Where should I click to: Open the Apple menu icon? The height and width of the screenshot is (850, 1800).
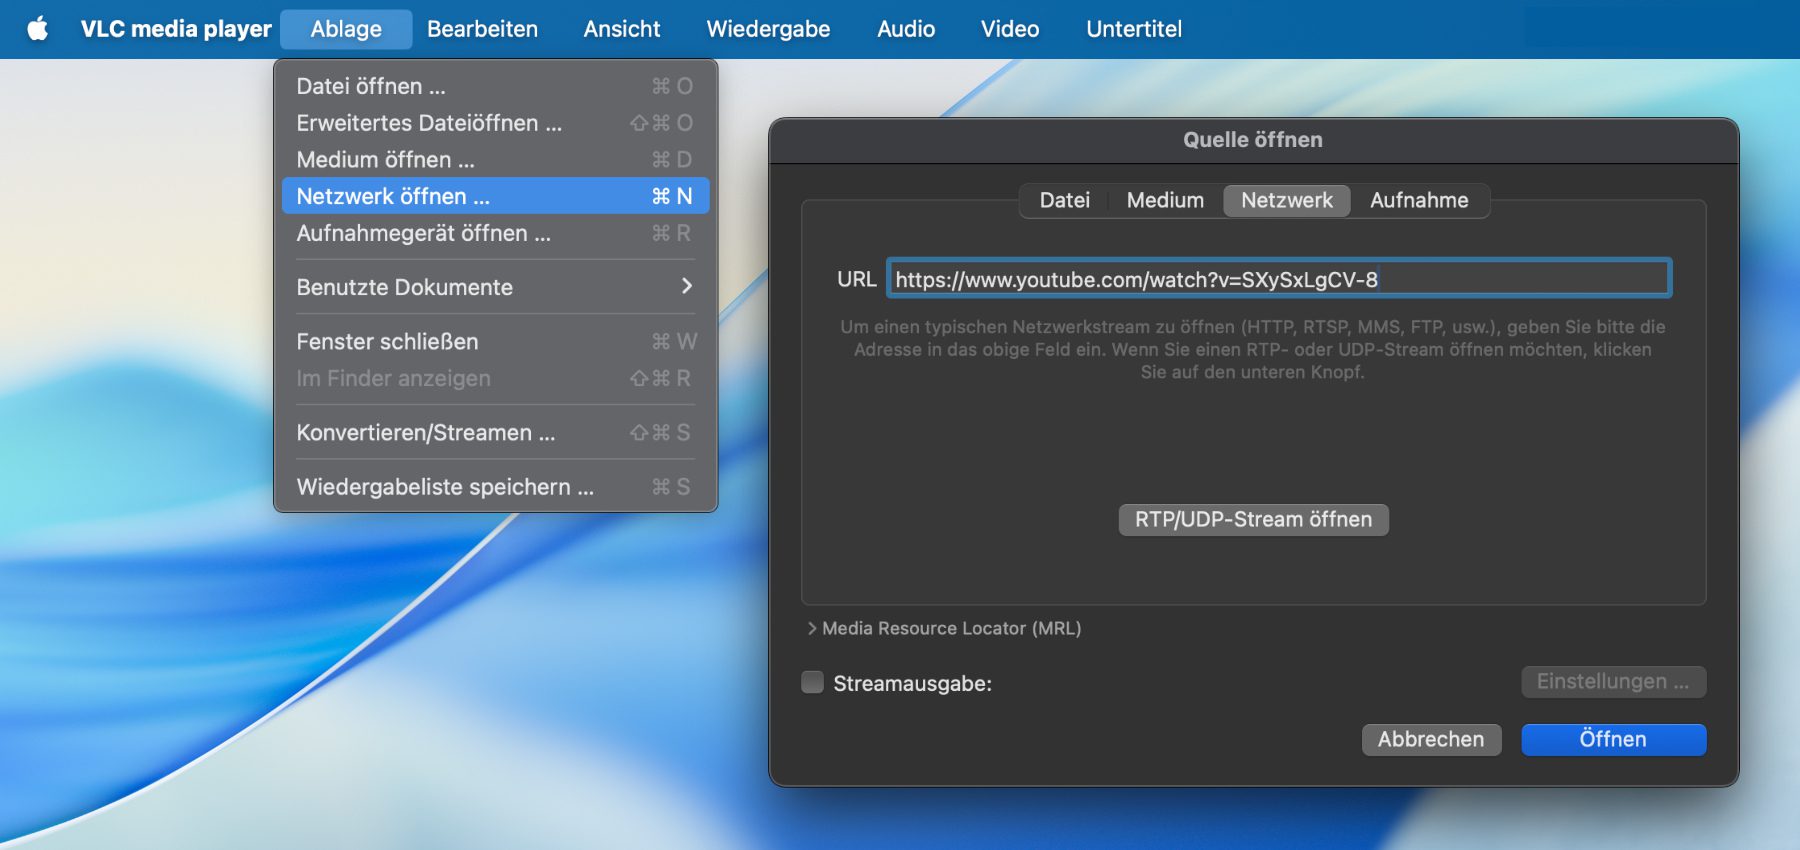[x=38, y=29]
